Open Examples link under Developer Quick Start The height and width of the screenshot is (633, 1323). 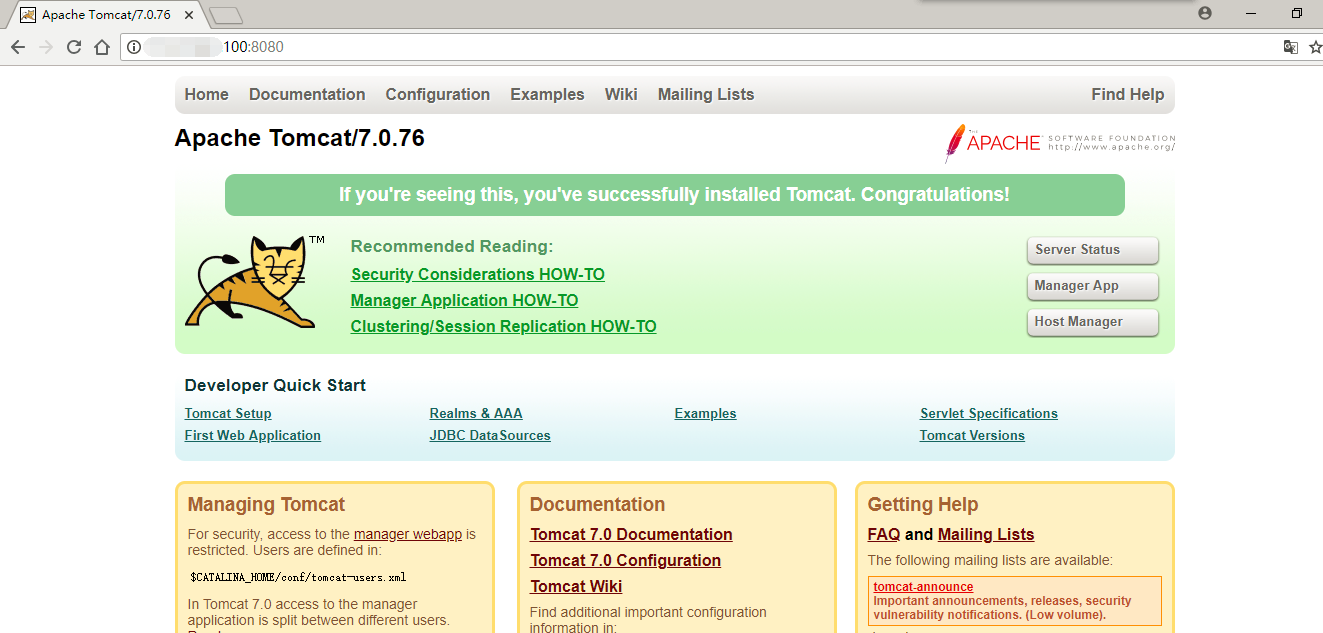tap(706, 414)
